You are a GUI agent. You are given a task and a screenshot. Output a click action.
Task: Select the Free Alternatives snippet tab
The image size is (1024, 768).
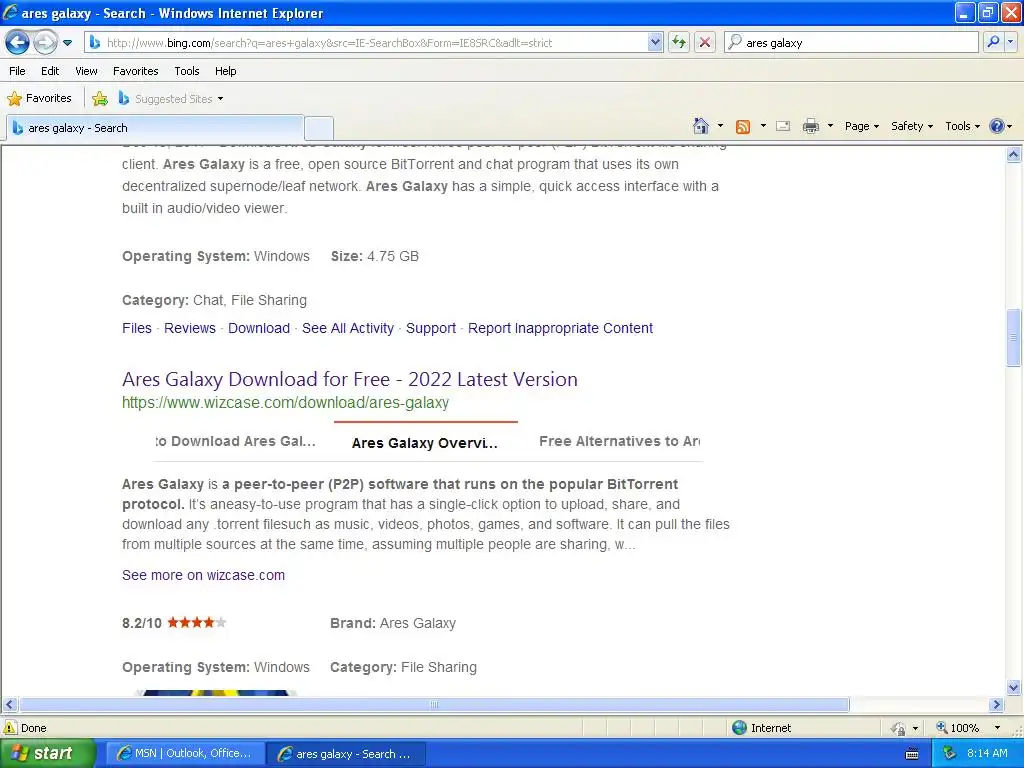(x=619, y=441)
